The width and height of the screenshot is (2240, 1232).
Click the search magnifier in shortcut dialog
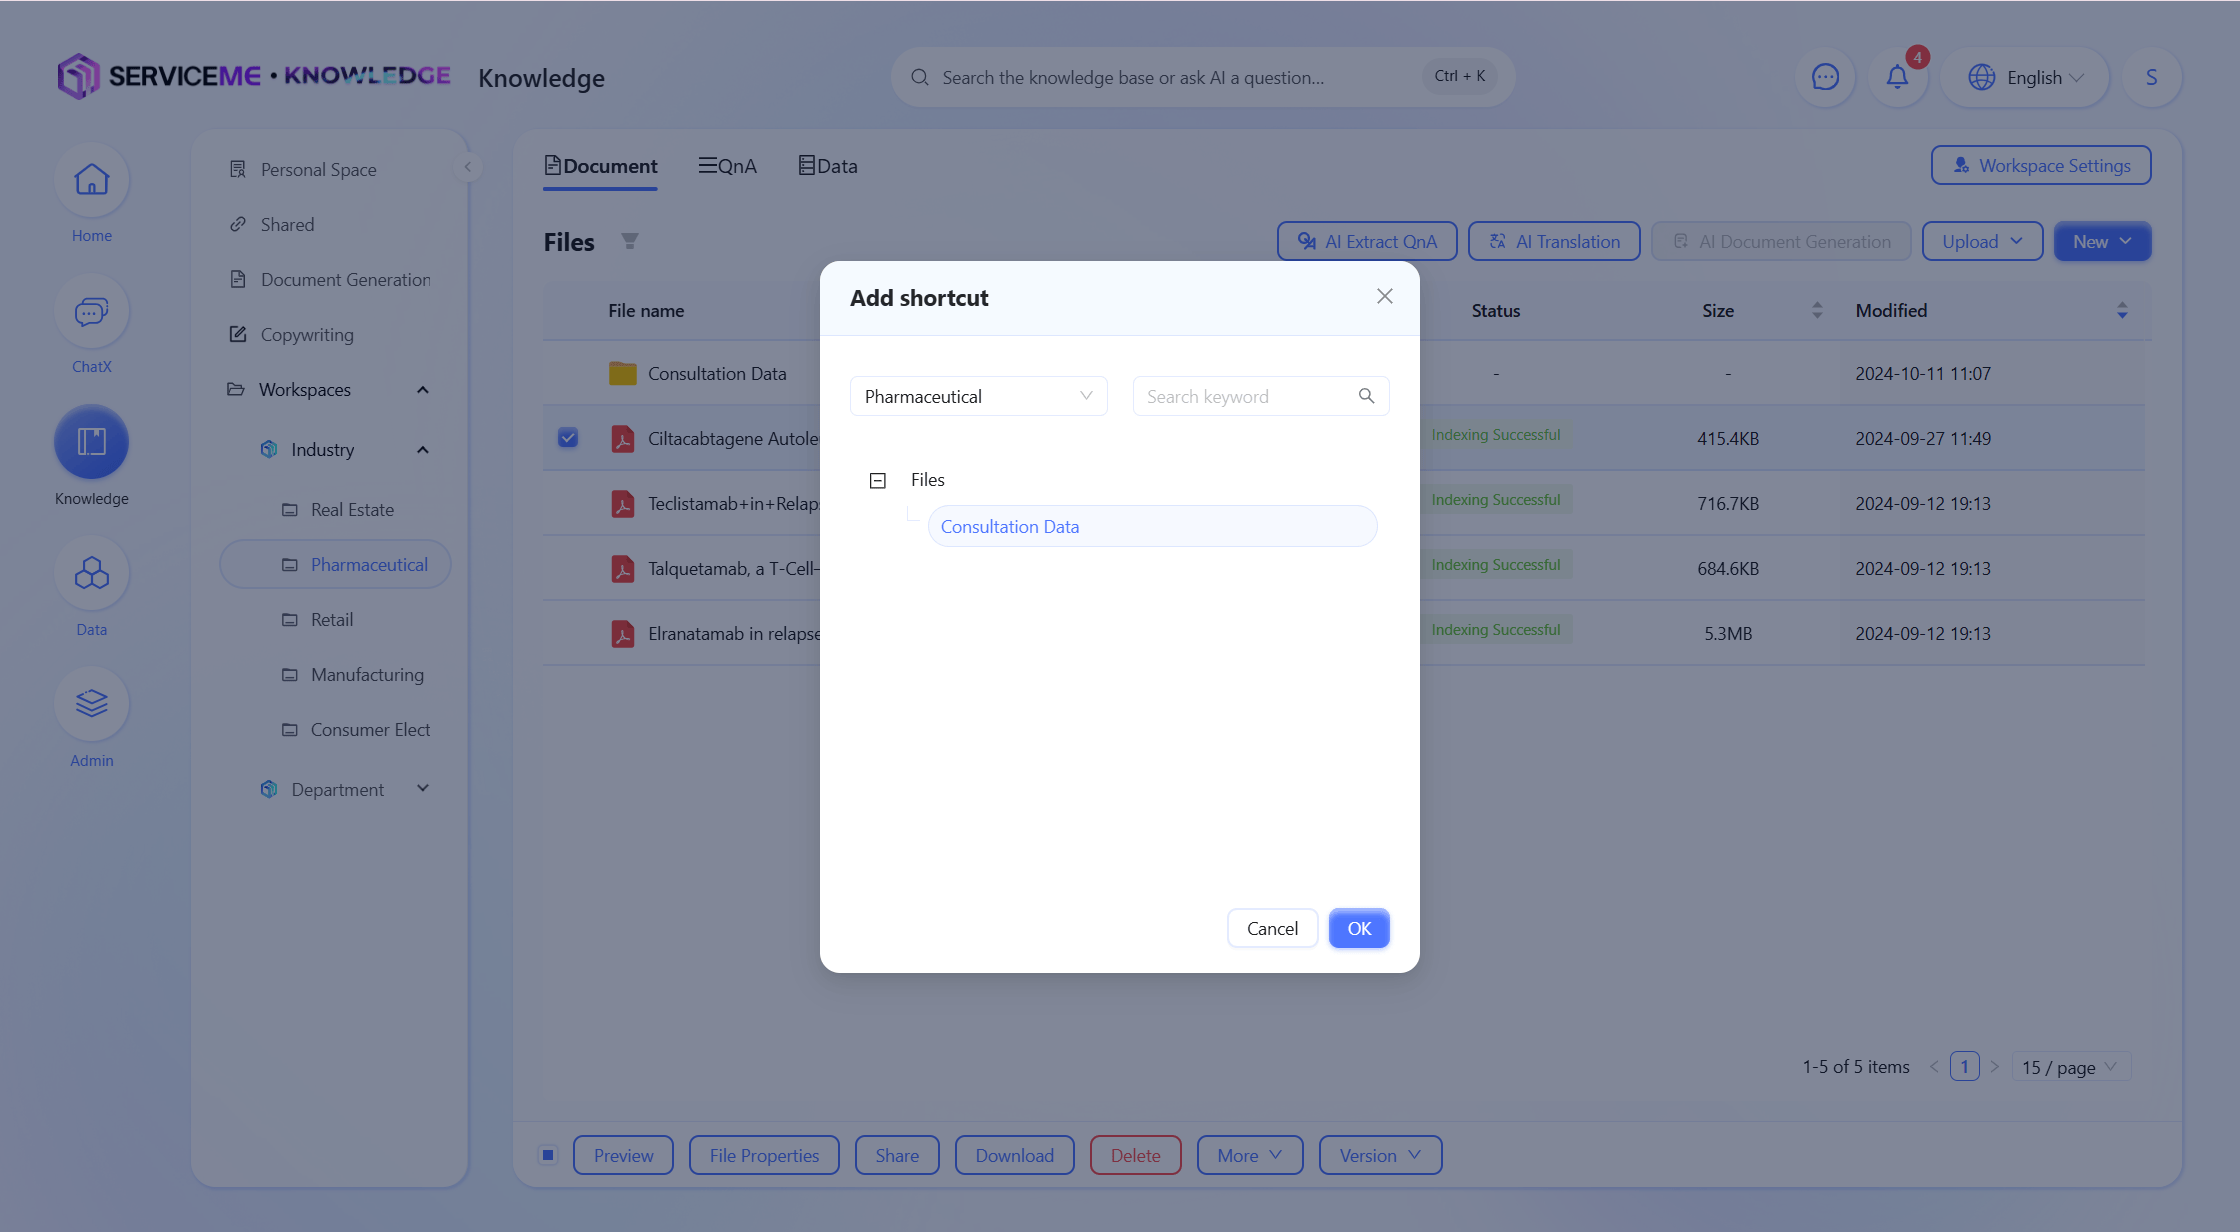1366,396
